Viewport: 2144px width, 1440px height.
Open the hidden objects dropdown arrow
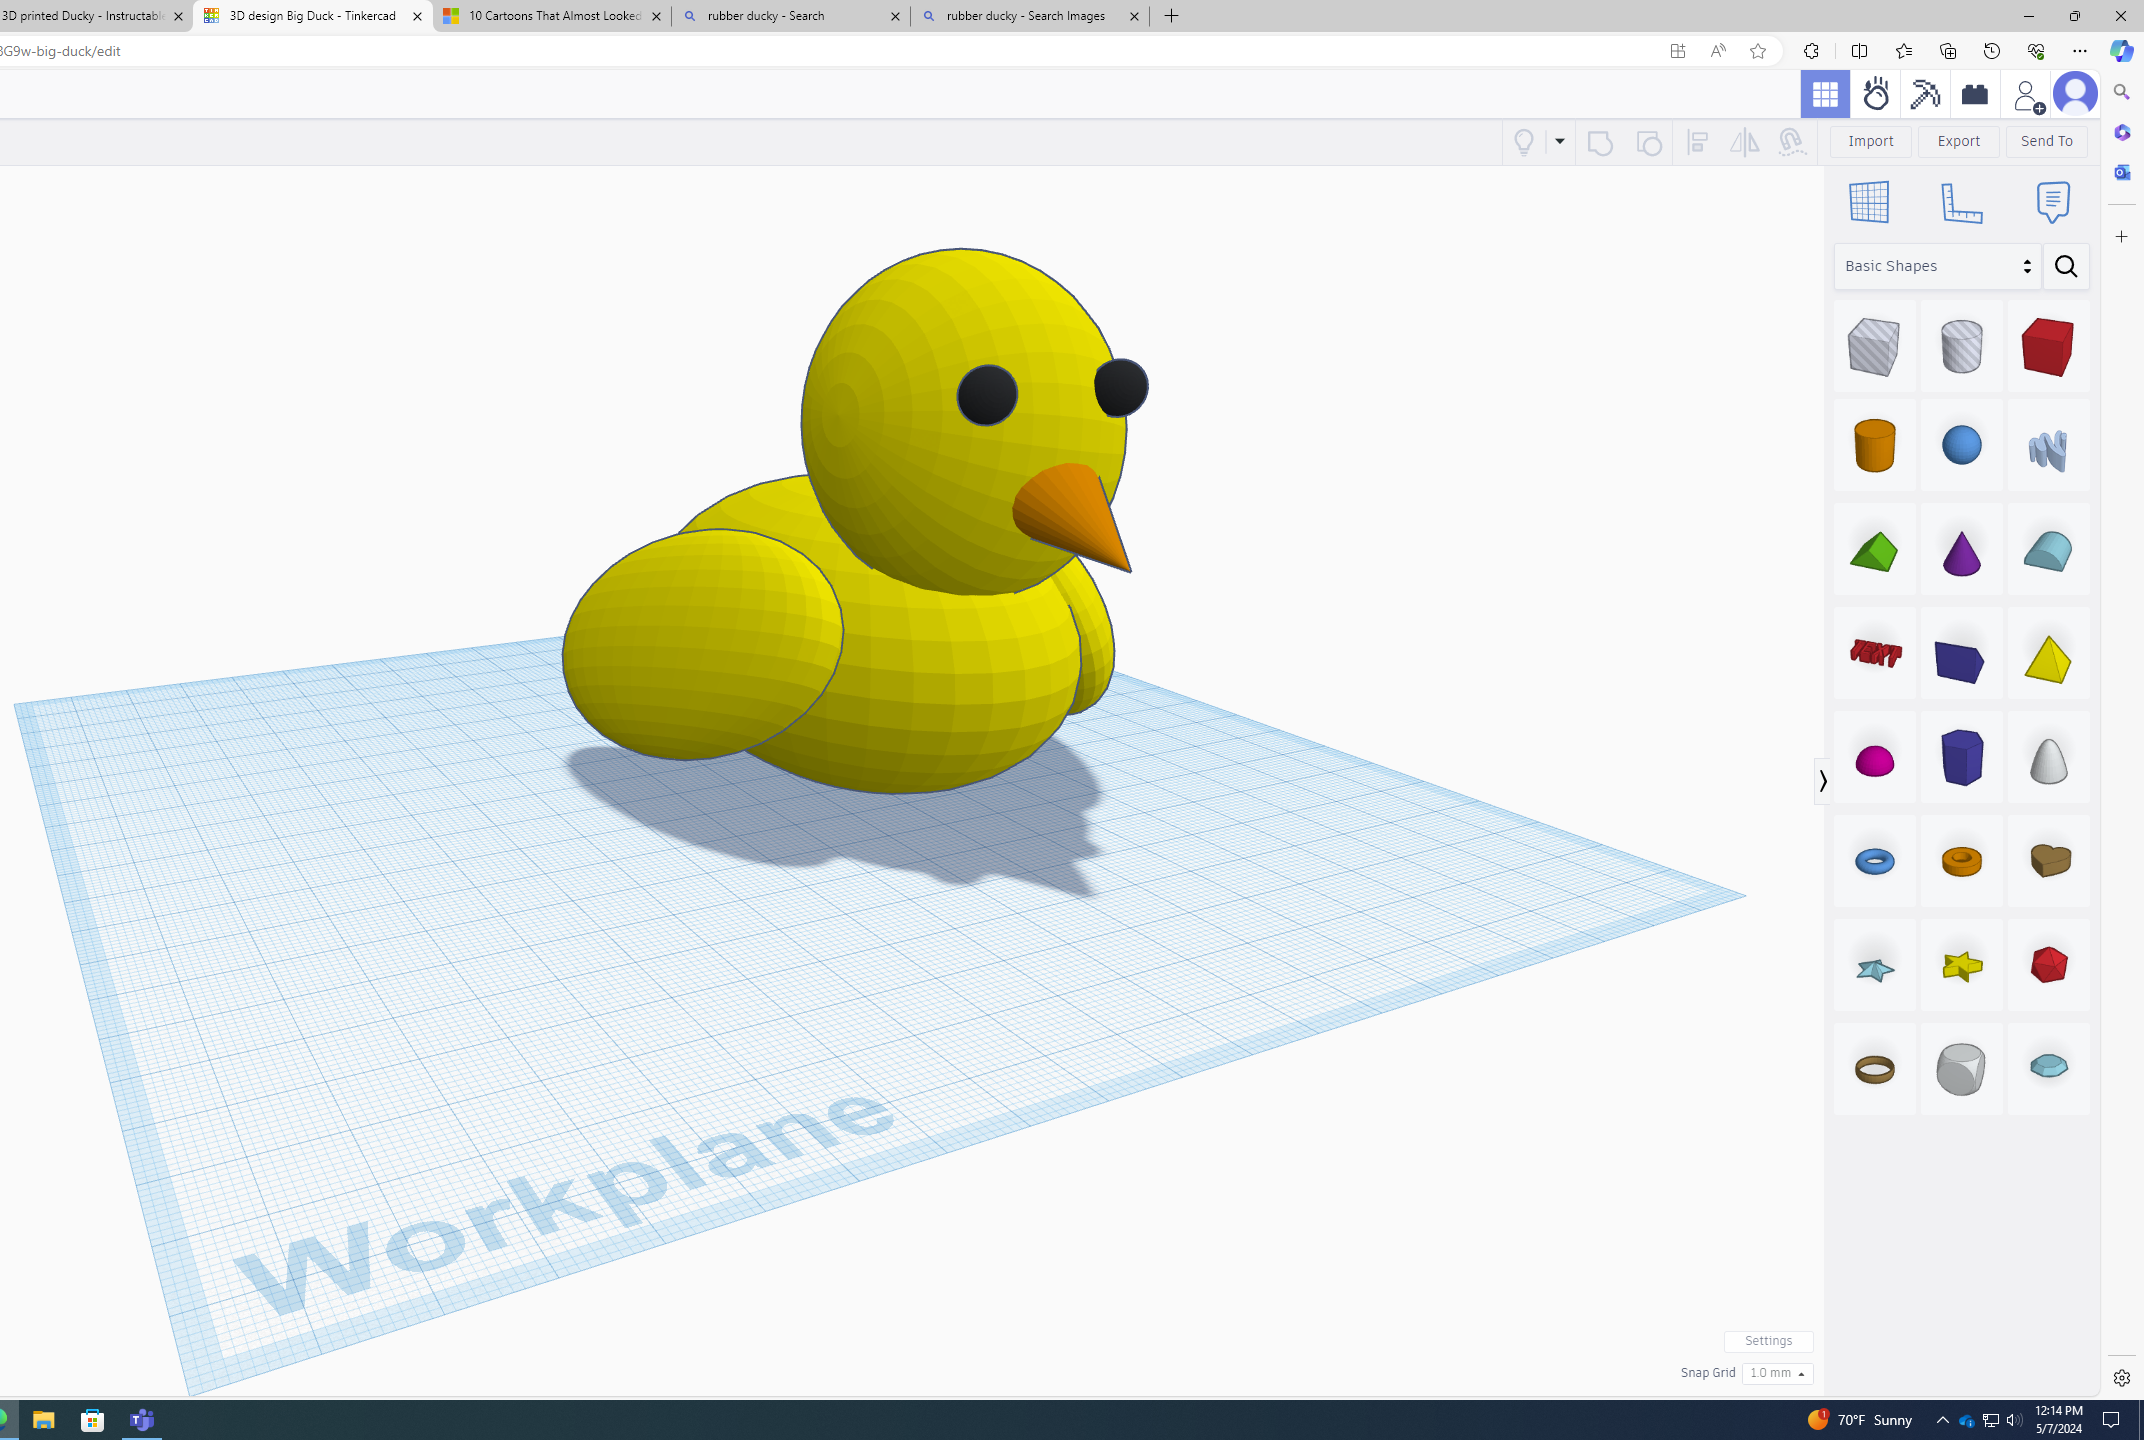1559,142
